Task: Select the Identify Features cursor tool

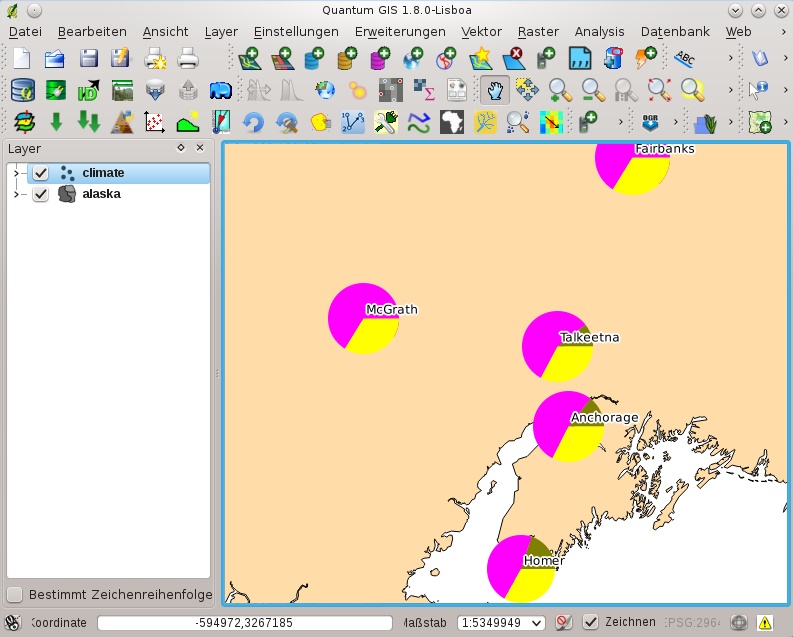Action: [758, 90]
